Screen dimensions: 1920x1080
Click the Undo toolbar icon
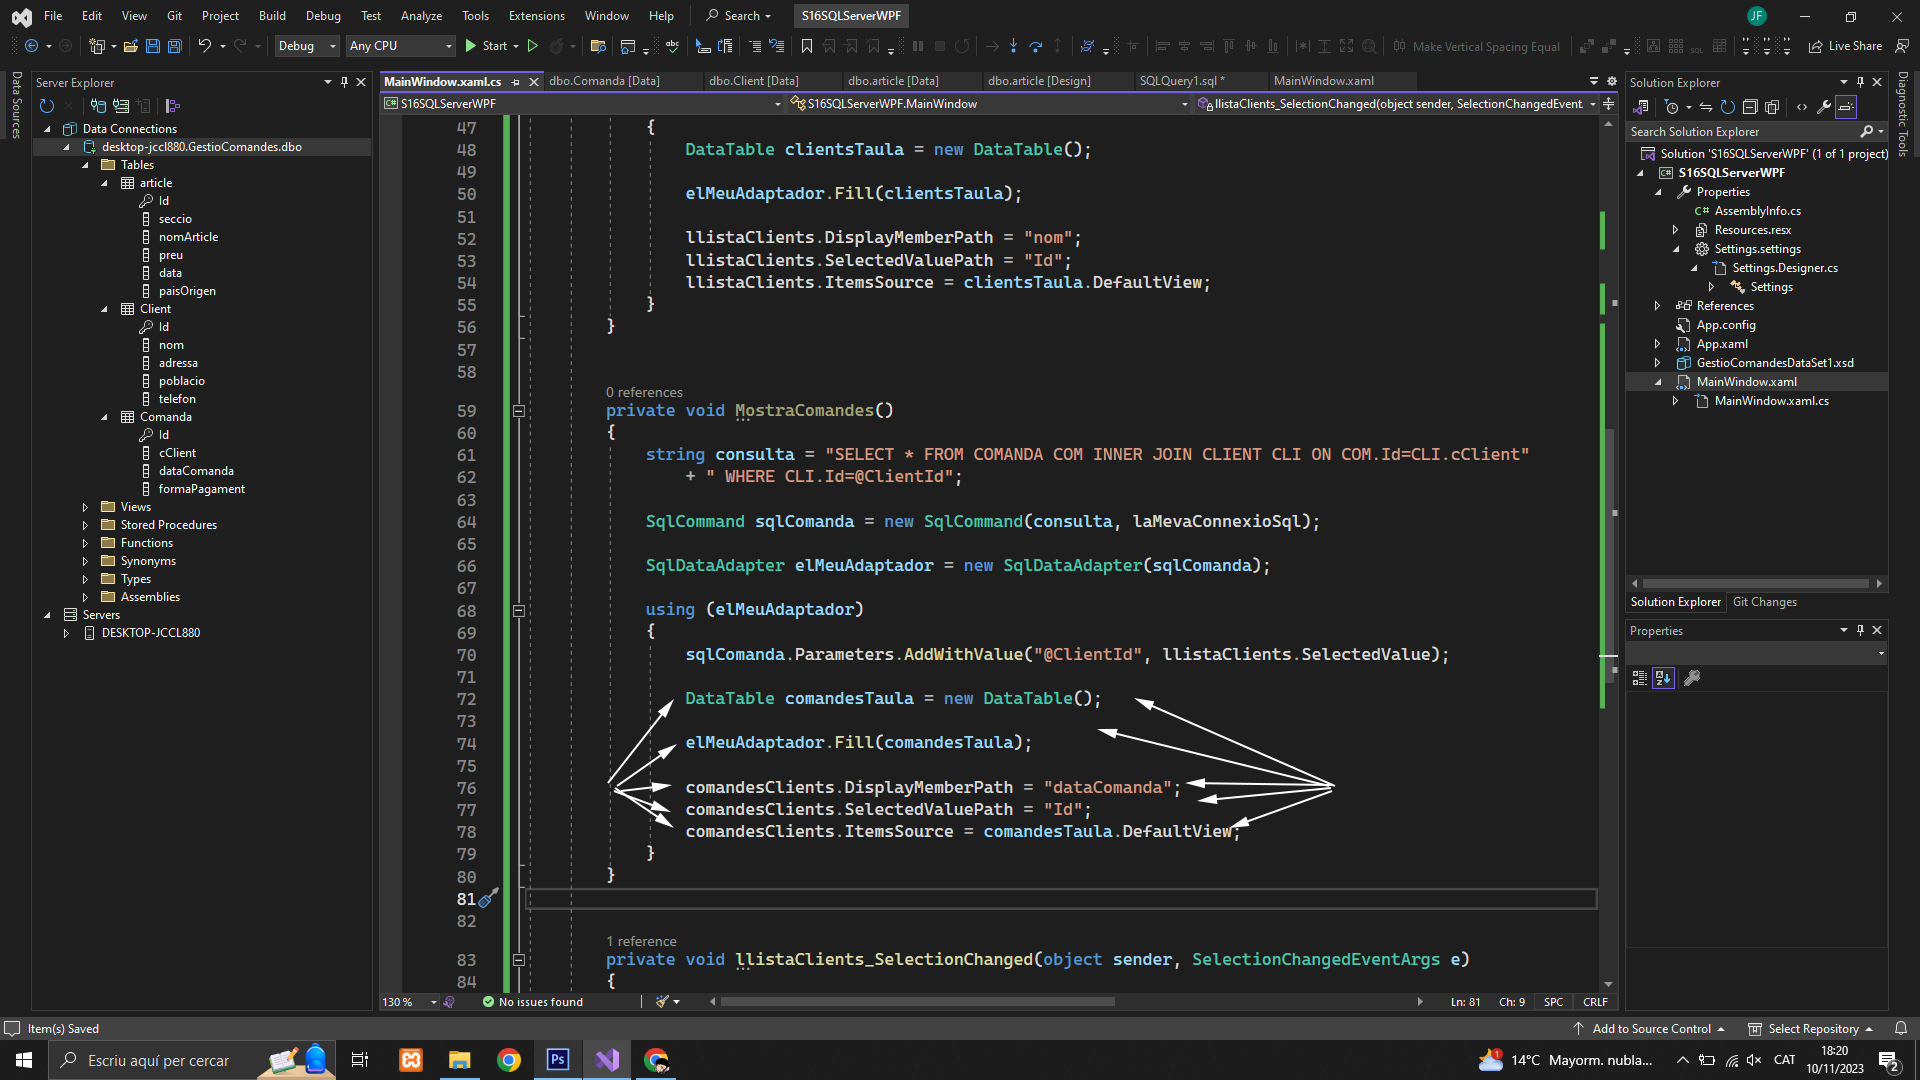coord(204,46)
